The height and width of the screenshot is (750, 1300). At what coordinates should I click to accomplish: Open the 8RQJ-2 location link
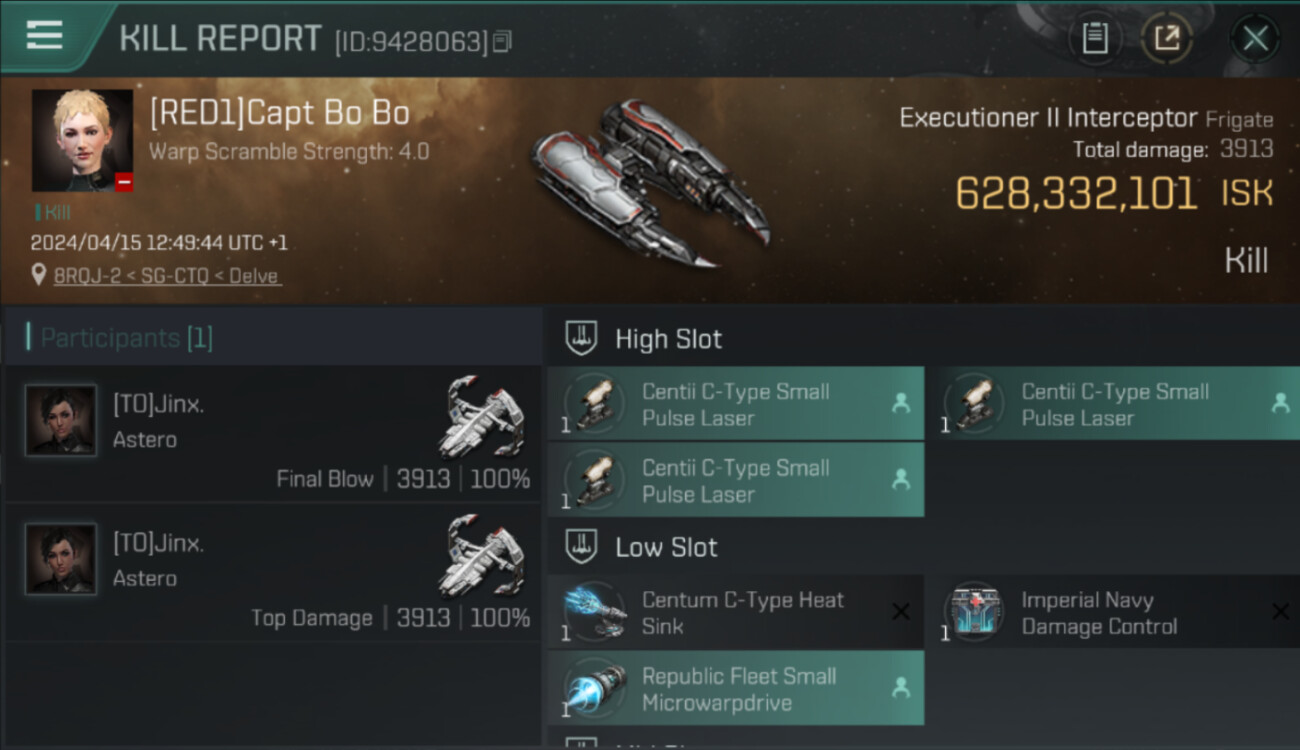[167, 276]
